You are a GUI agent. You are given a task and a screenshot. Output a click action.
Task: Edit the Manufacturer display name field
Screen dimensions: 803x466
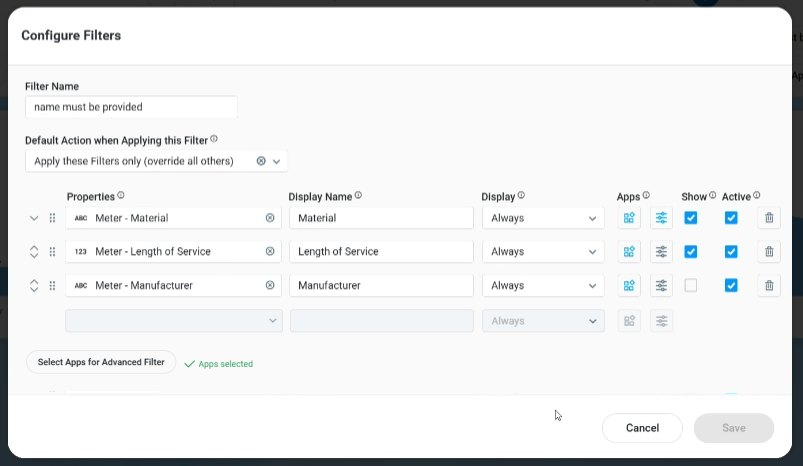coord(381,286)
